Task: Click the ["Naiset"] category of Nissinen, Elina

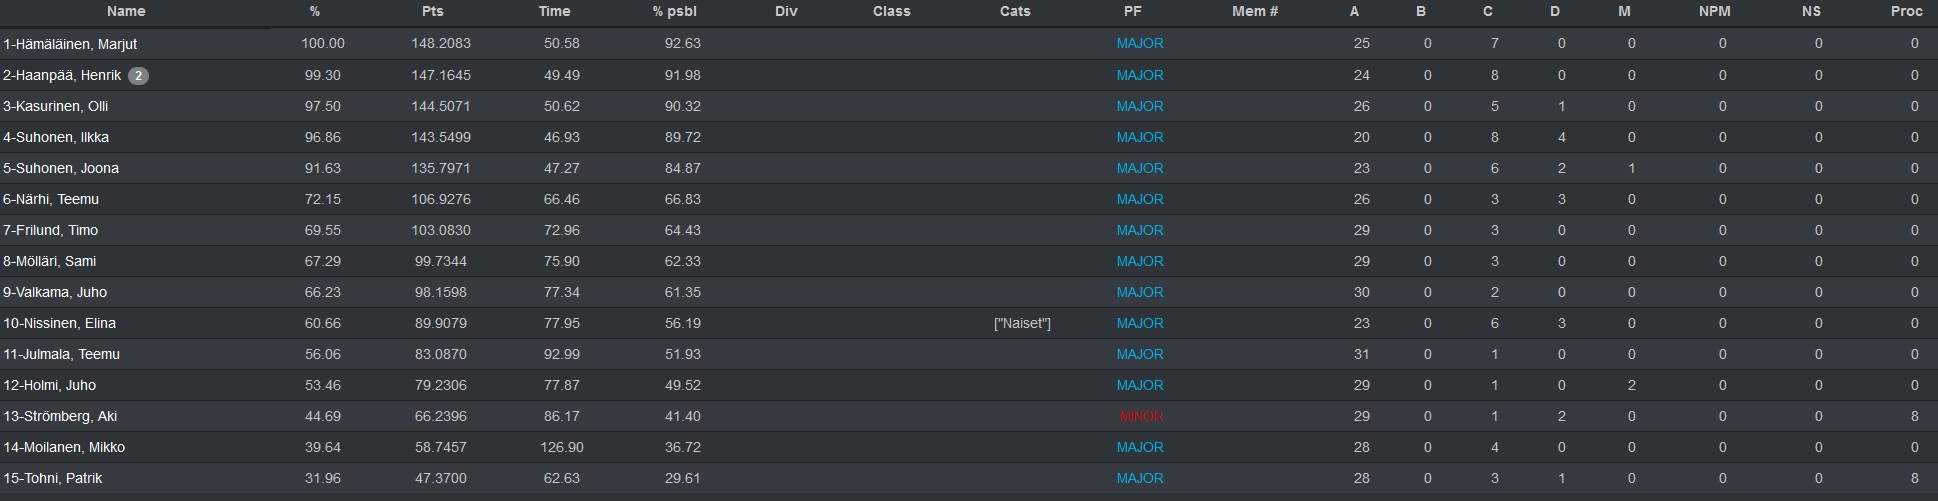Action: tap(1022, 323)
